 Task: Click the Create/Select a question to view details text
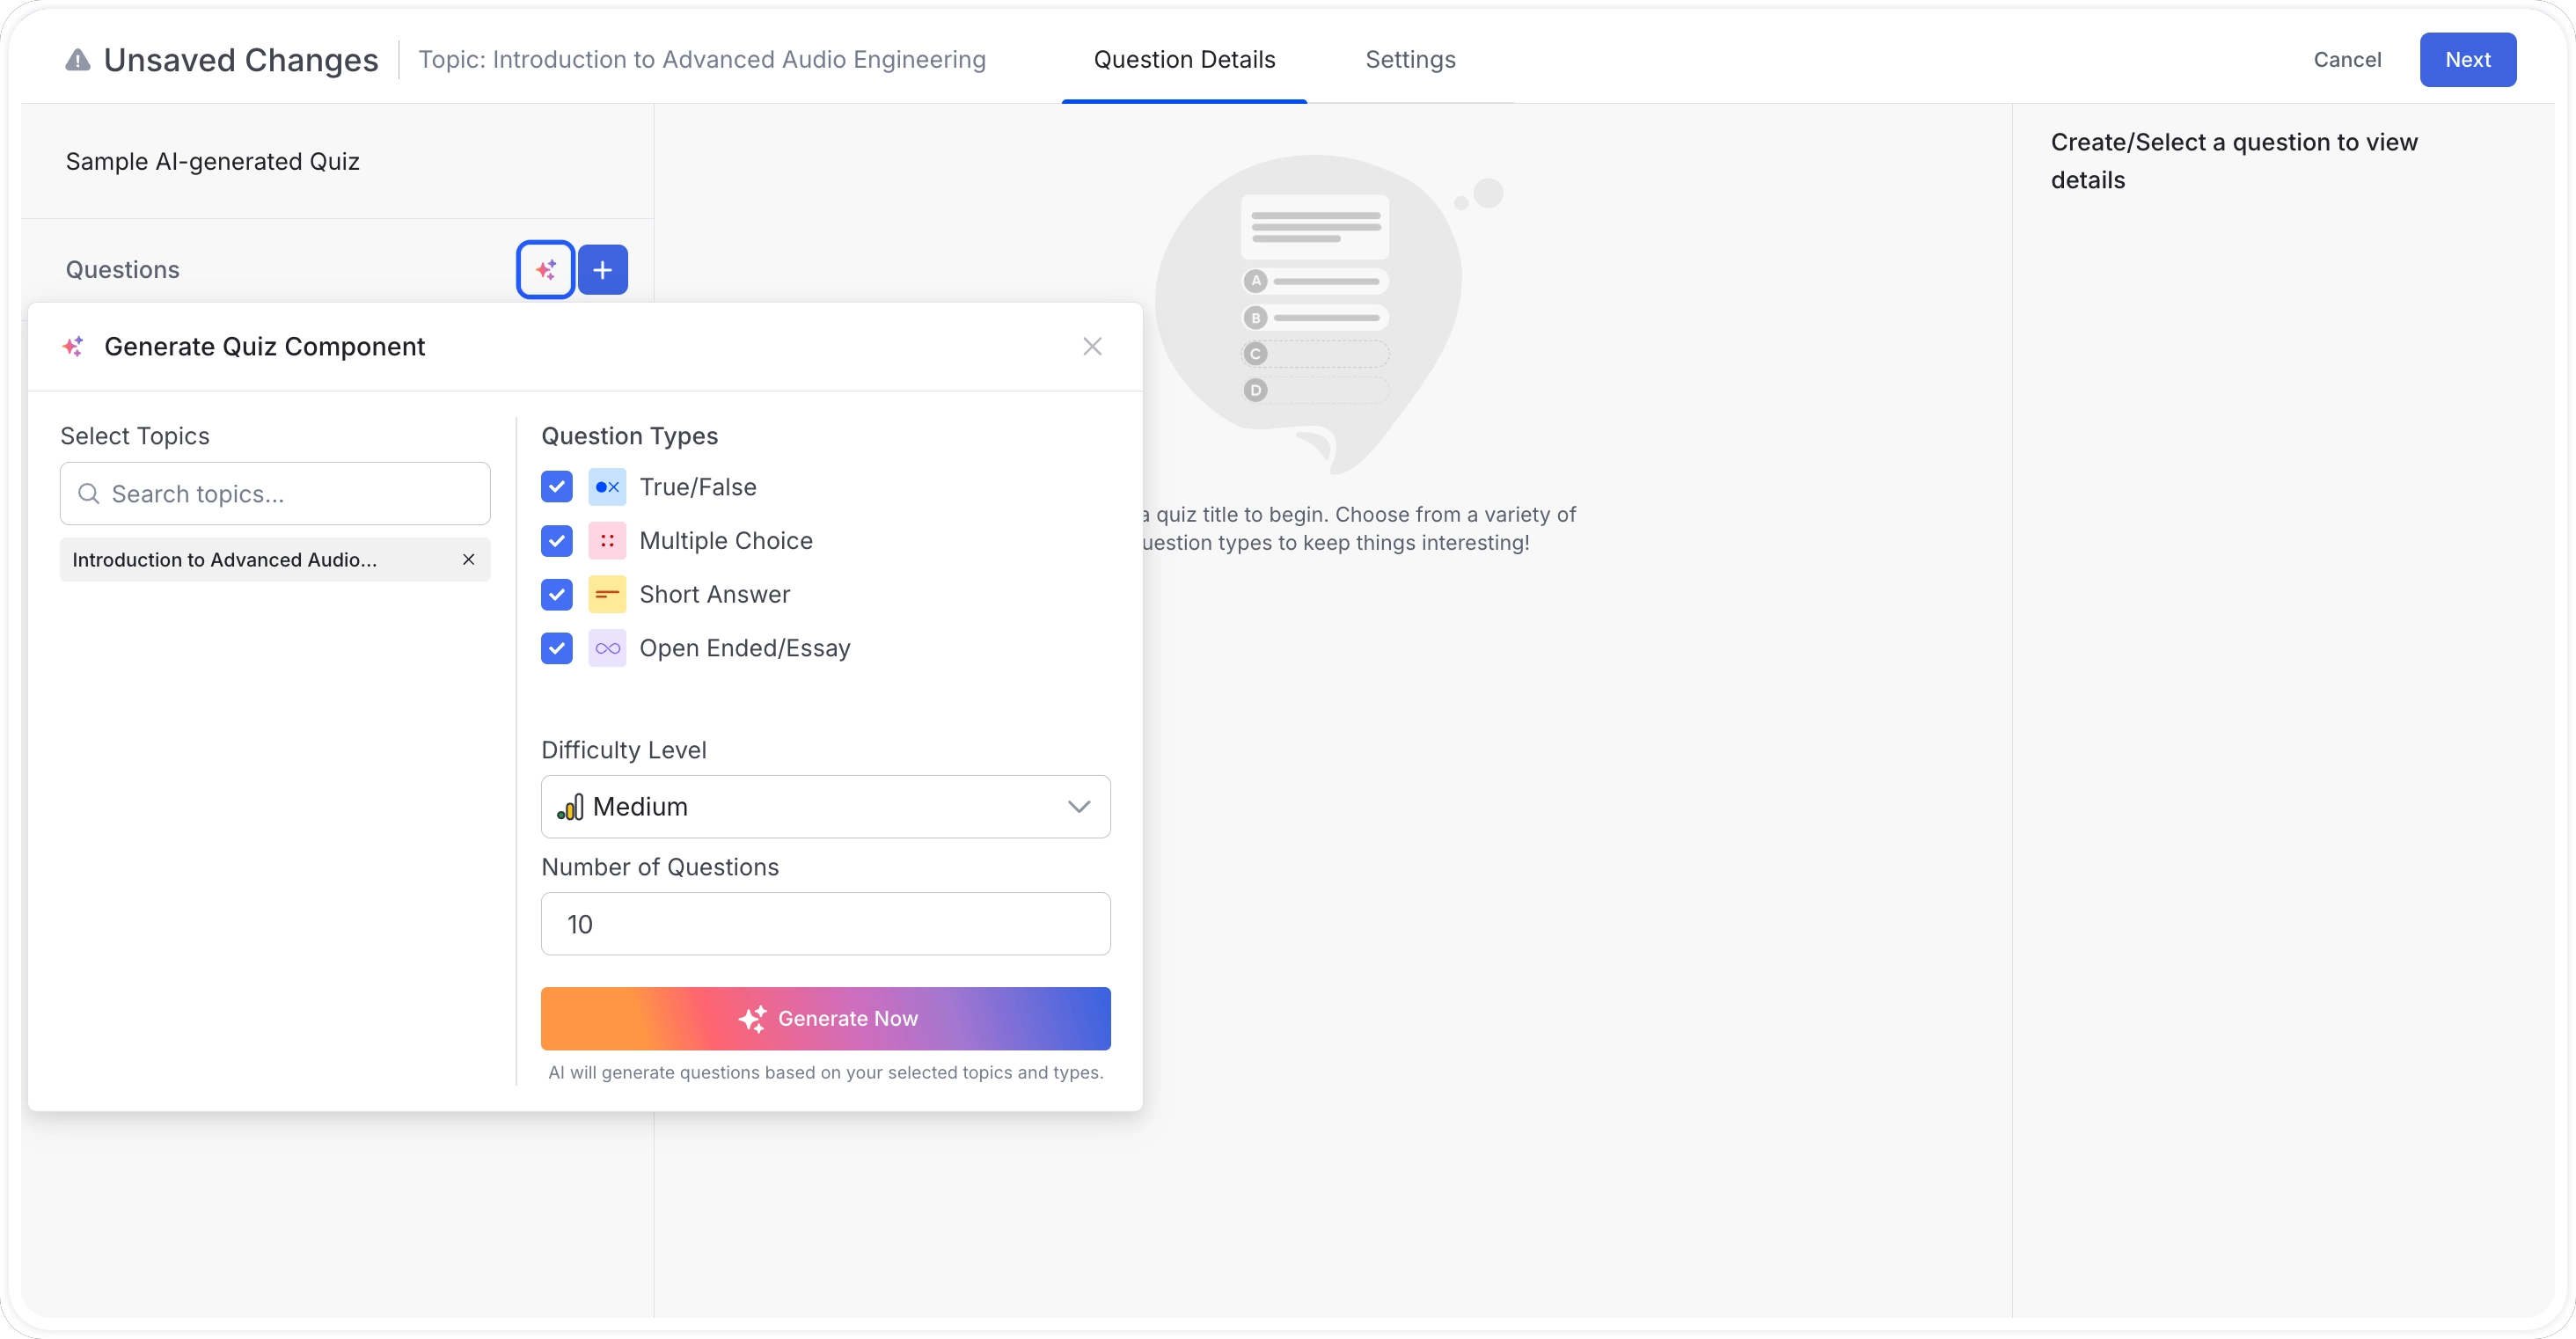click(2233, 161)
